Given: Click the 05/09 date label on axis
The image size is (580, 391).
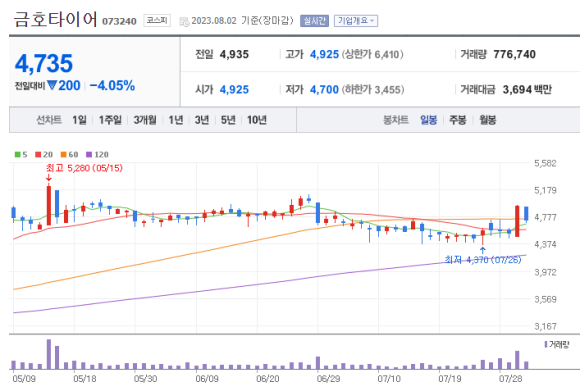Looking at the screenshot, I should click(24, 379).
